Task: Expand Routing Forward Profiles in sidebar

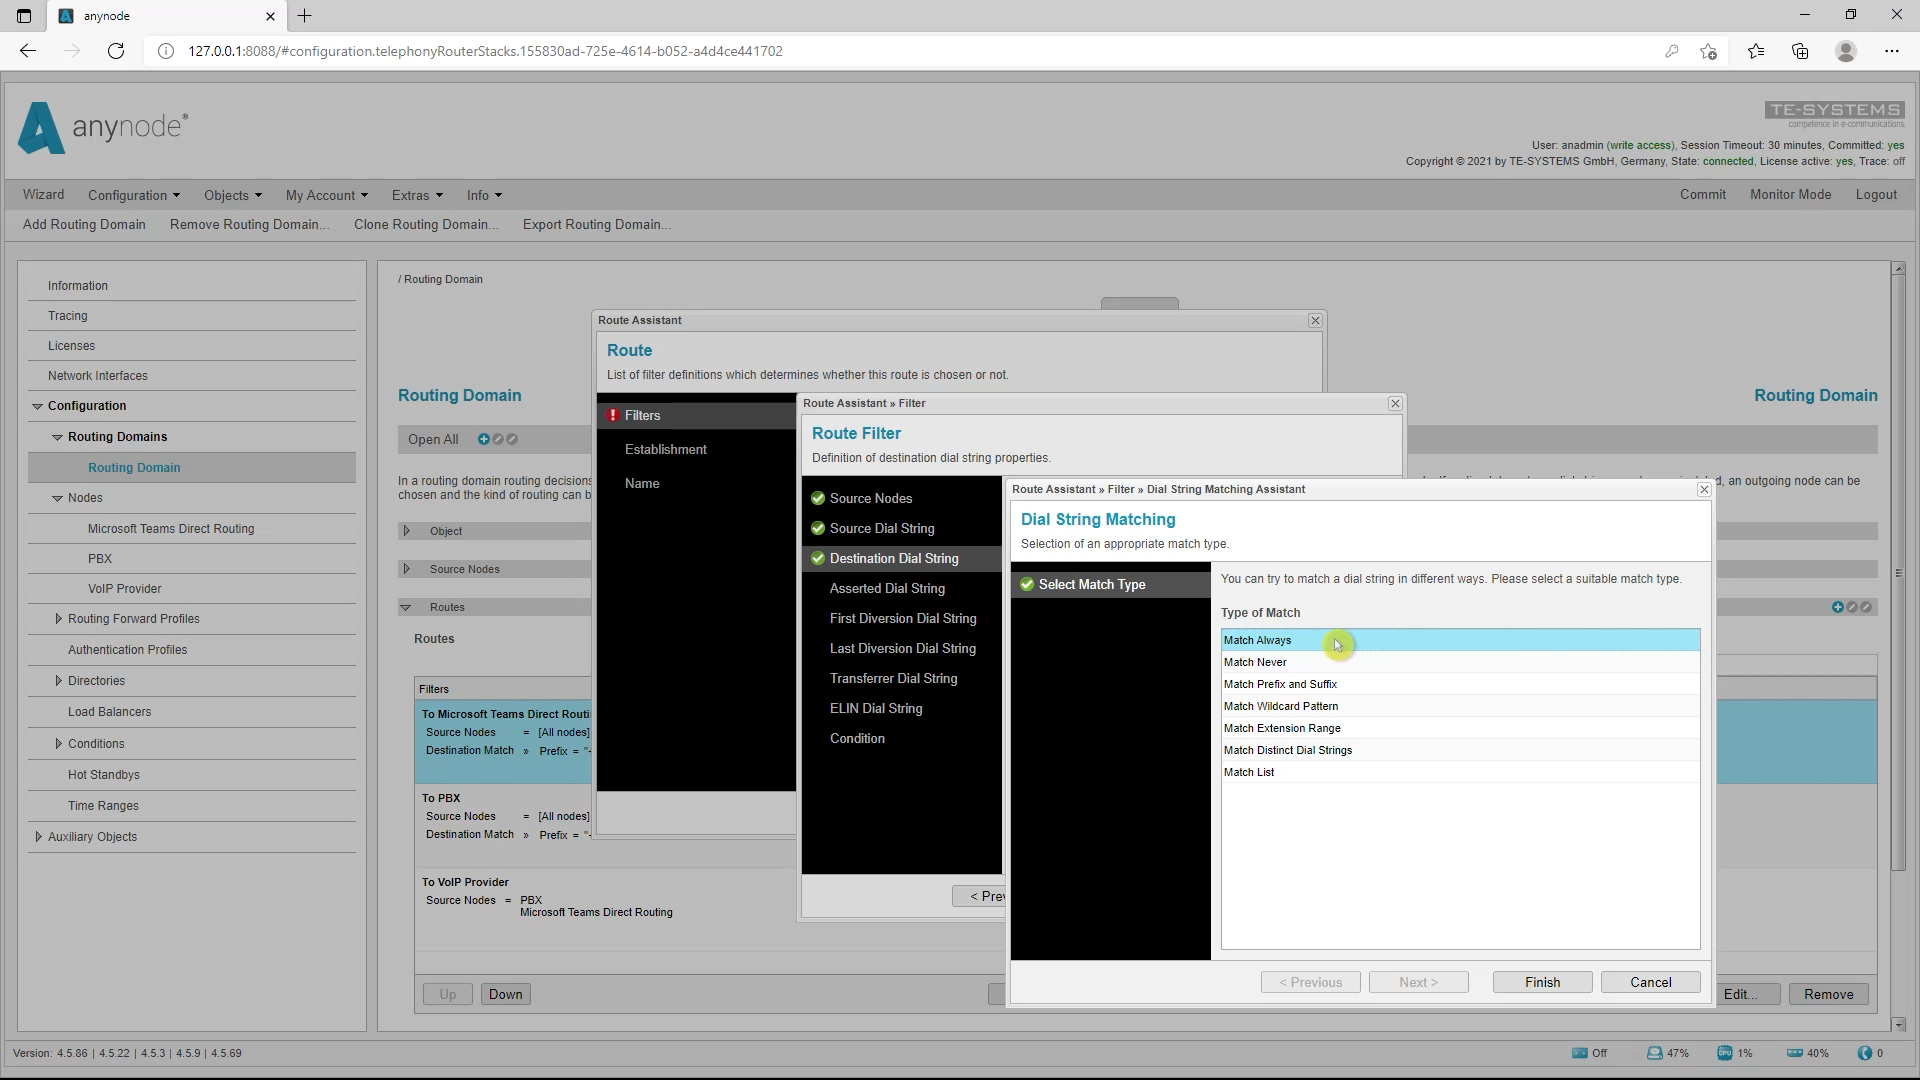Action: tap(58, 619)
